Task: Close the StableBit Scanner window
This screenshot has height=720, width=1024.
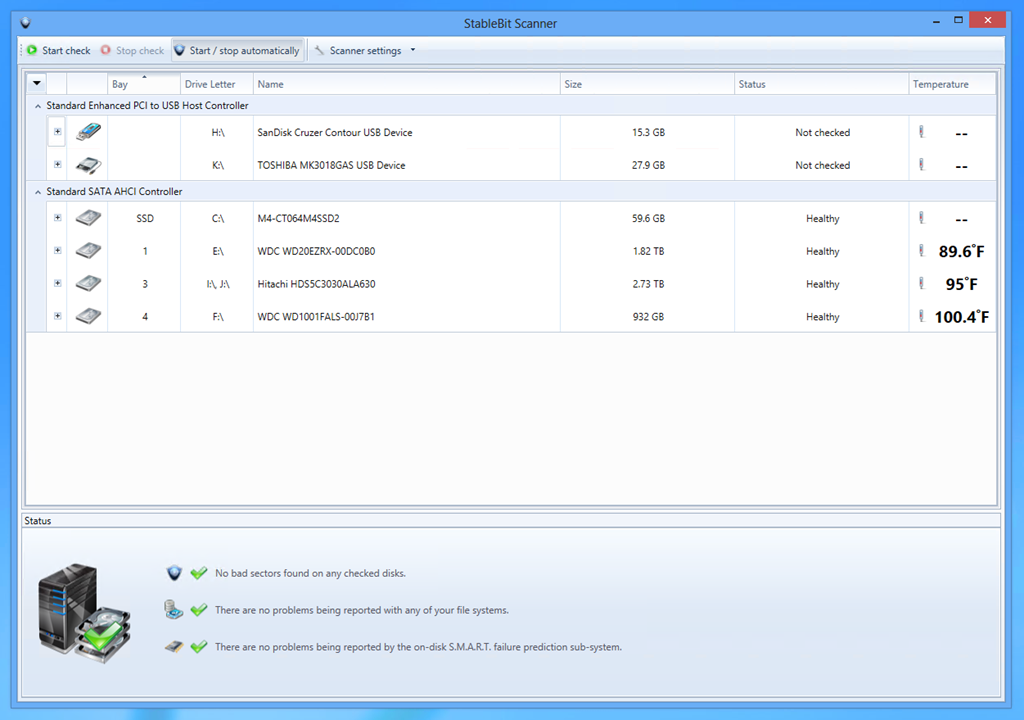Action: pos(987,20)
